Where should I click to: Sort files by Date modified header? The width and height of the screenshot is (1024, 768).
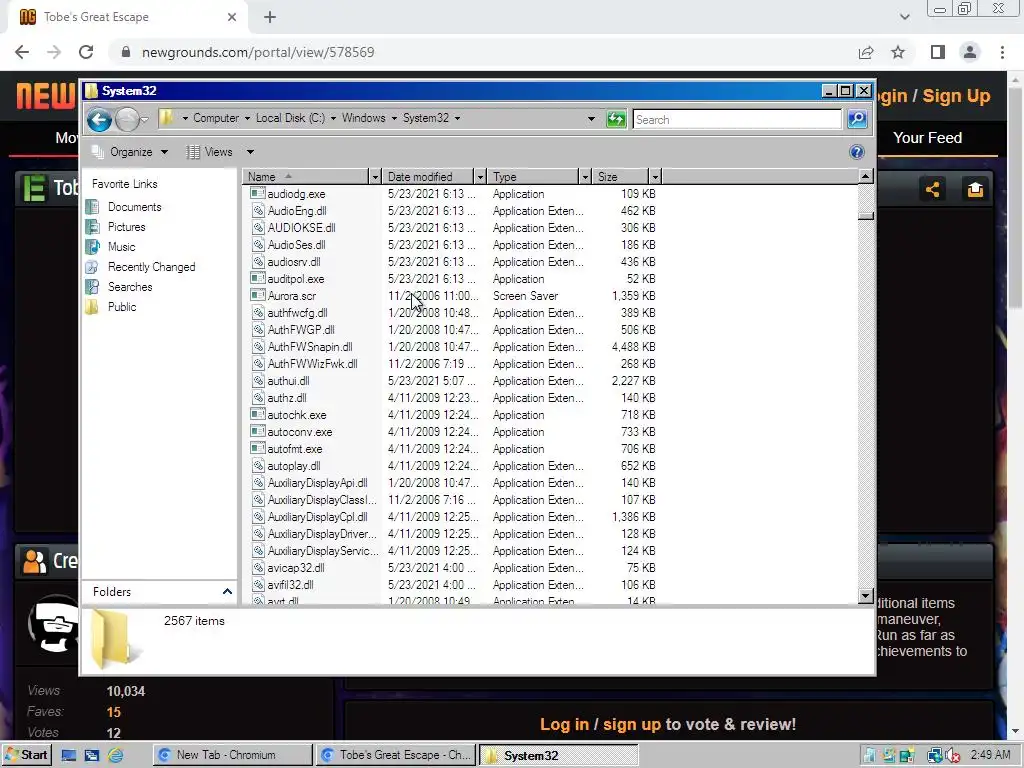point(428,177)
